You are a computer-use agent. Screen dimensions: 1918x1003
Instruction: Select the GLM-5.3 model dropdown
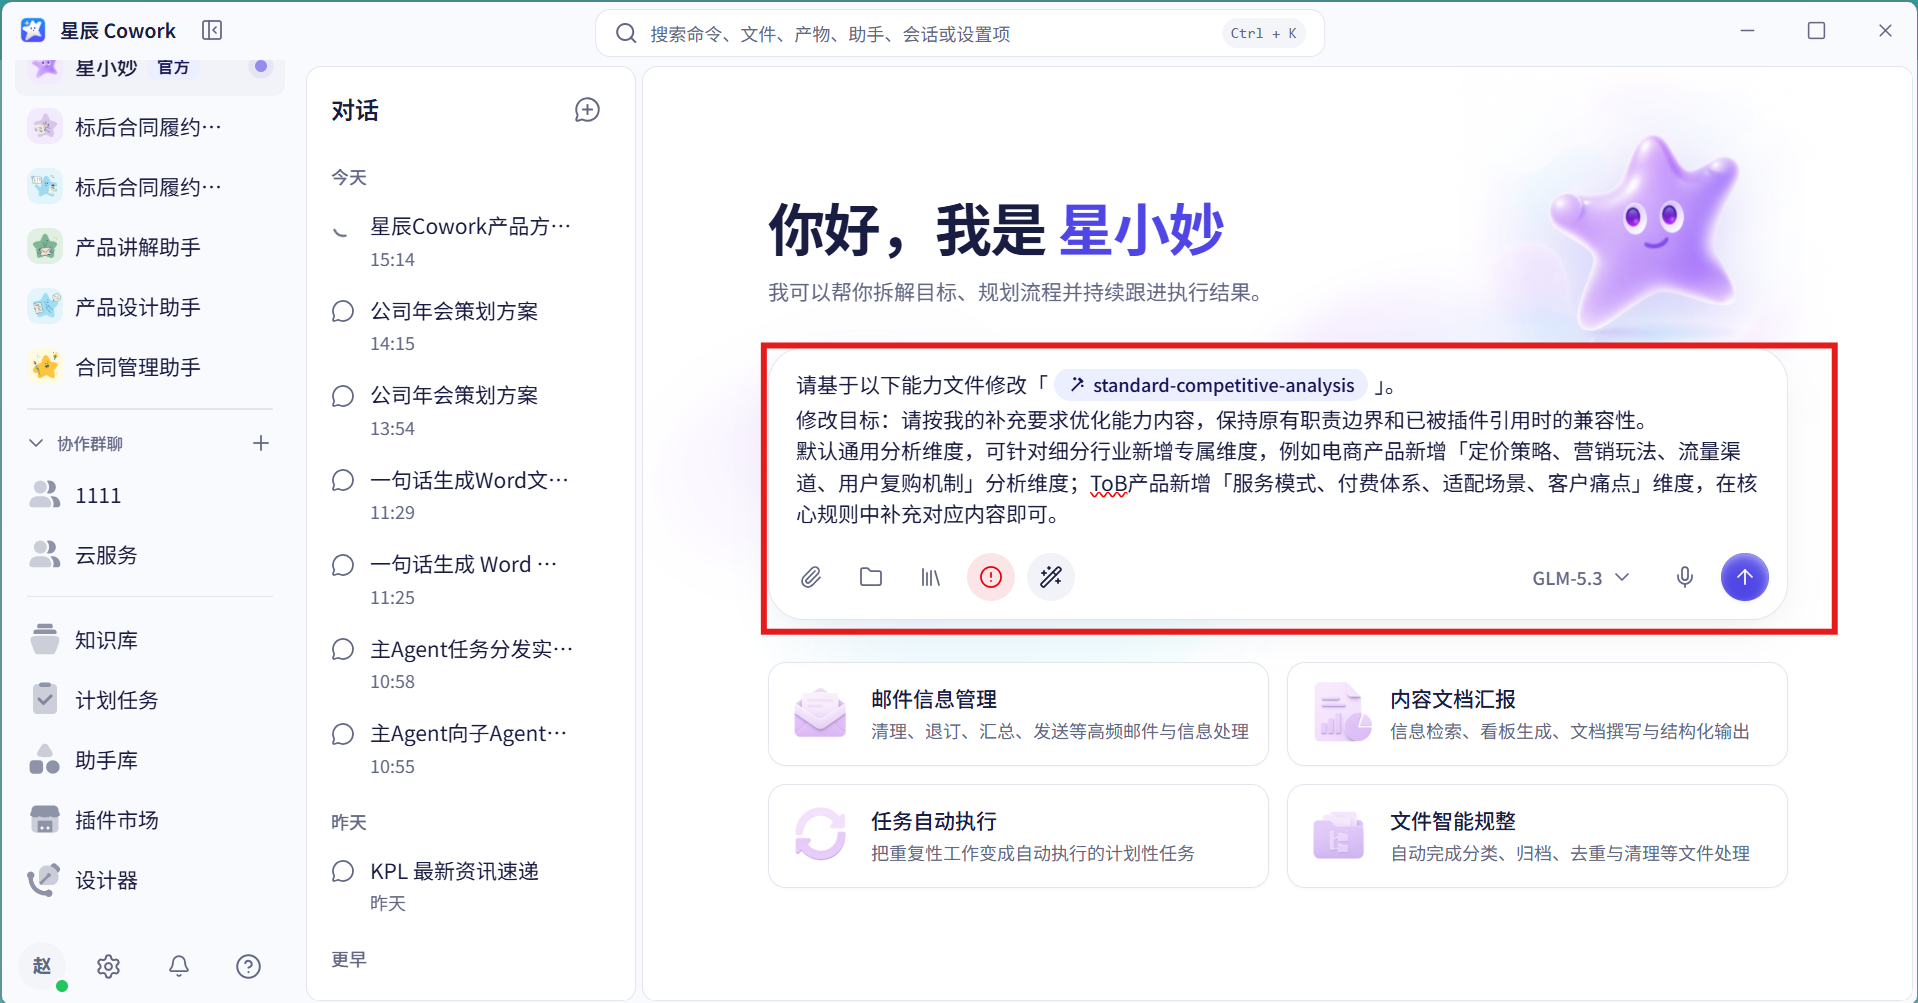(x=1581, y=578)
